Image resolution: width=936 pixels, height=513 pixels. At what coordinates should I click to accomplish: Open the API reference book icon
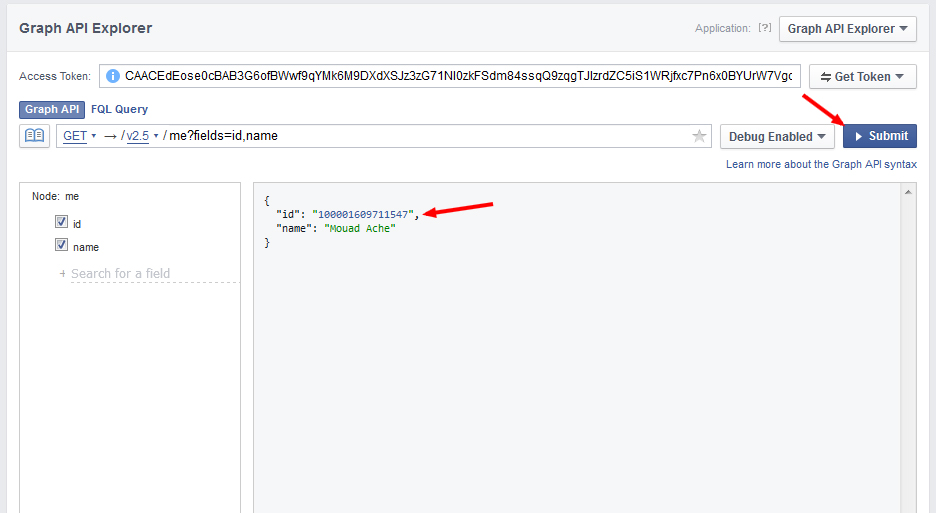click(x=34, y=136)
